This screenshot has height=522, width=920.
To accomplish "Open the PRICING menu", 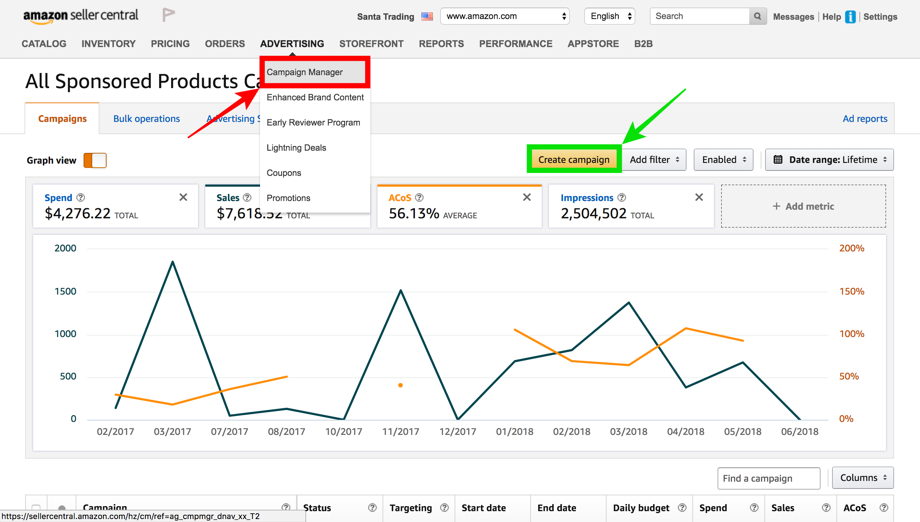I will click(x=170, y=44).
